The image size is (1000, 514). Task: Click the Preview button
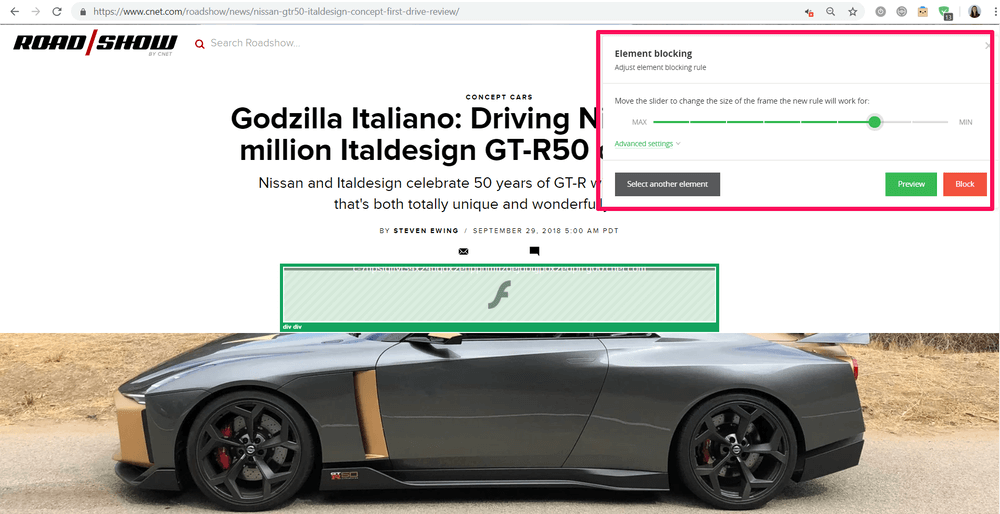click(x=911, y=184)
